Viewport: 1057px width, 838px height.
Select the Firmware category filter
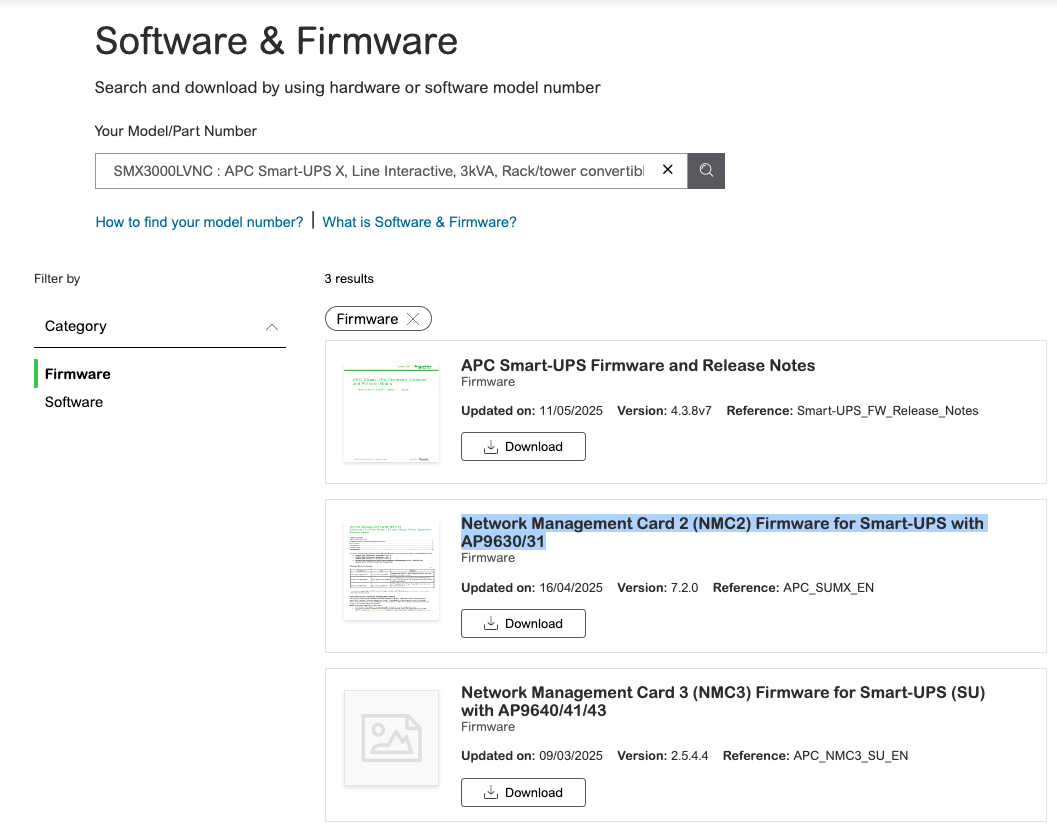[x=78, y=374]
